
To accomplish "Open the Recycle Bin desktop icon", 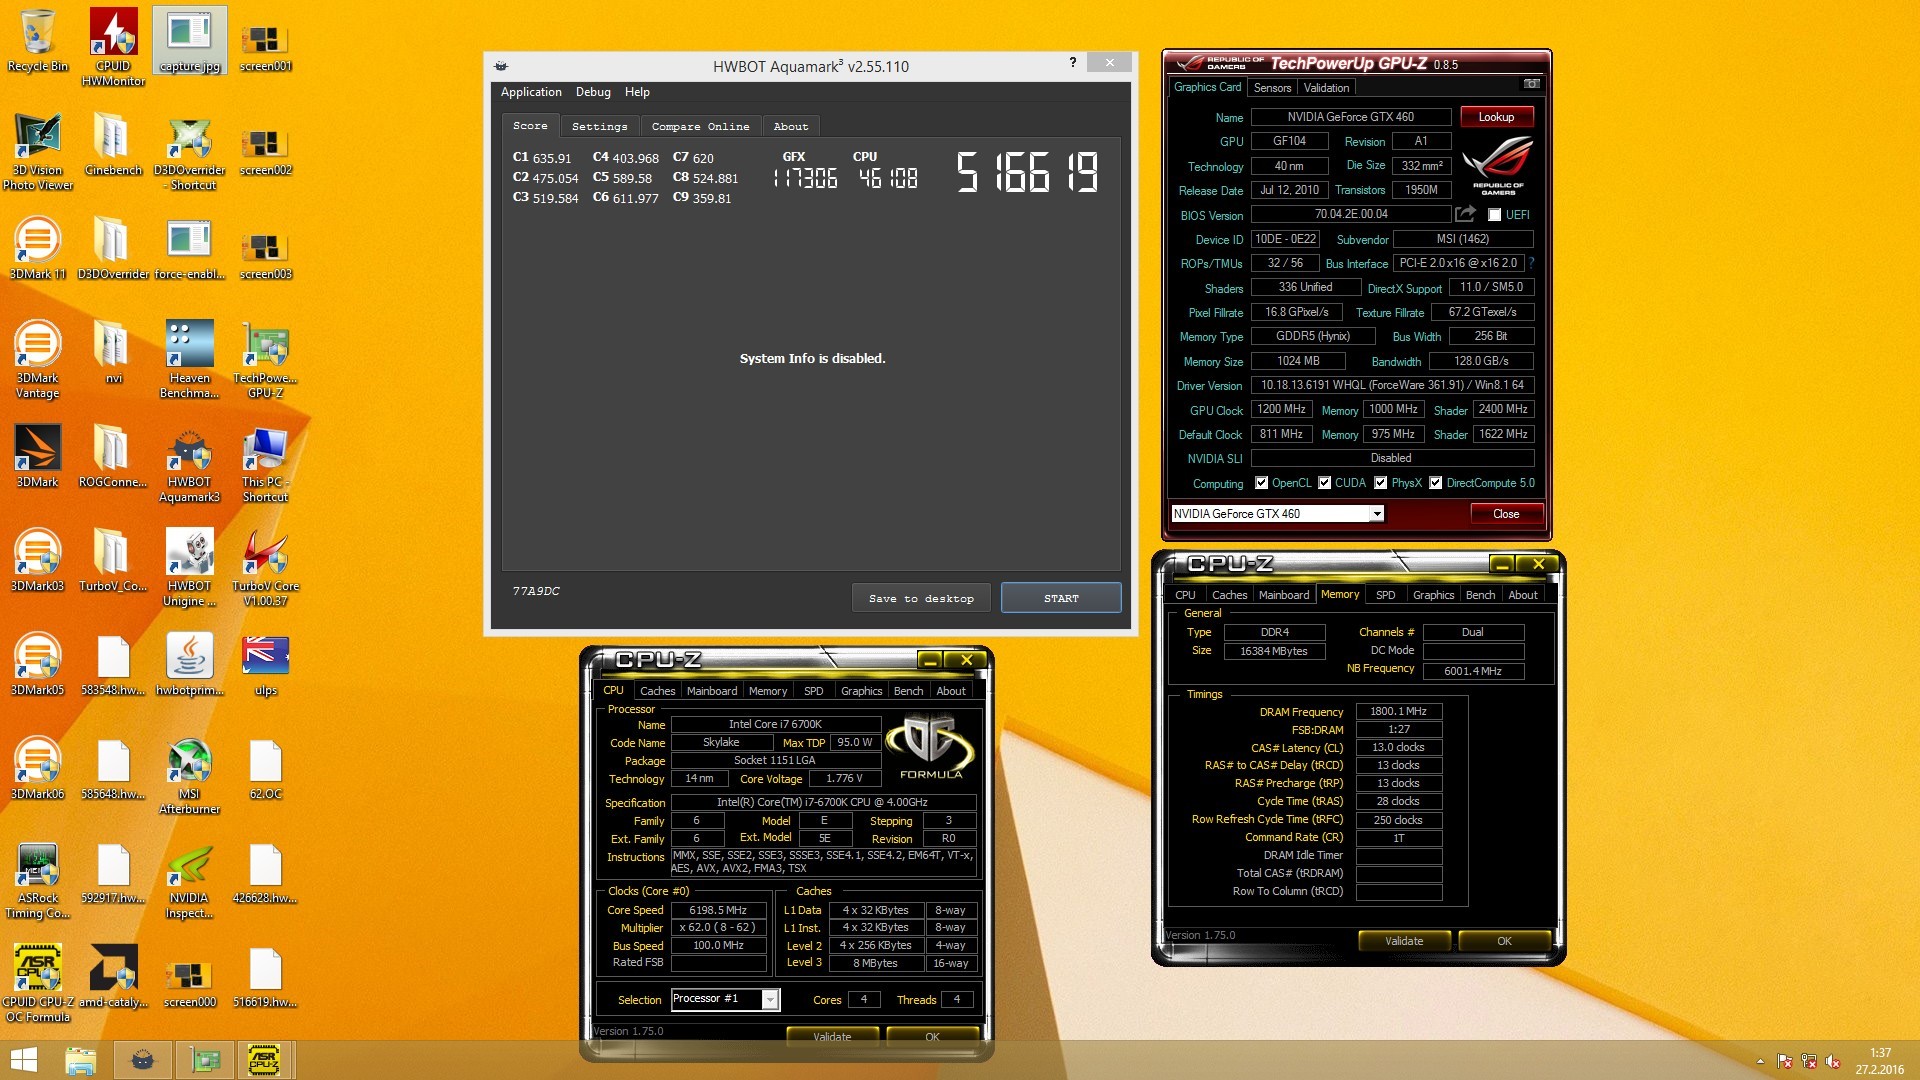I will pyautogui.click(x=38, y=40).
